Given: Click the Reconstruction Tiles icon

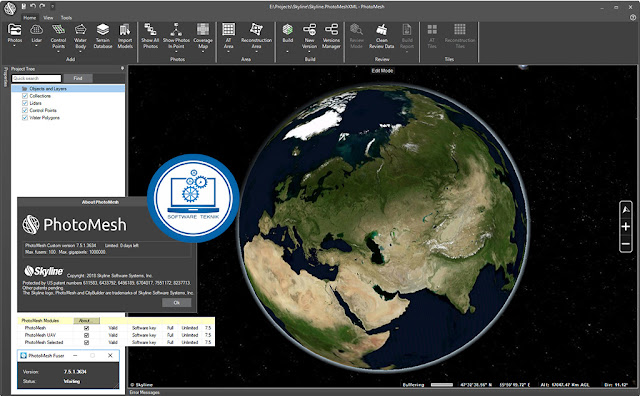Looking at the screenshot, I should 460,29.
